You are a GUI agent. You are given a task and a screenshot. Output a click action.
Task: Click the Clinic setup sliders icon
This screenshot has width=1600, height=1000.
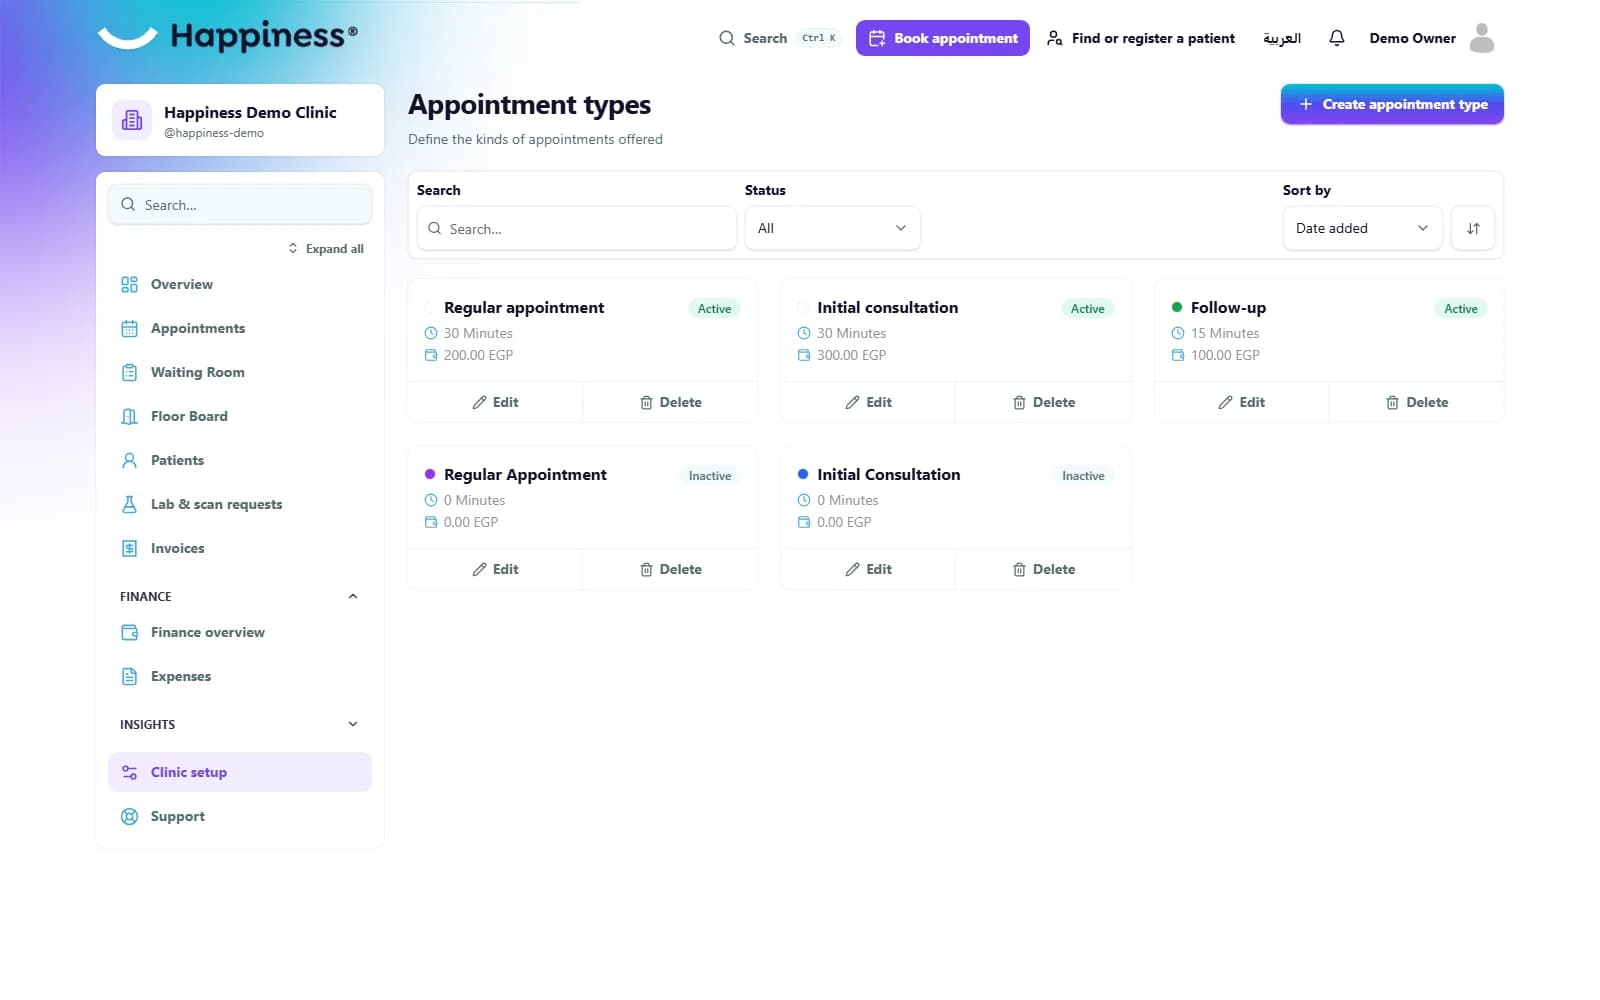(x=129, y=772)
